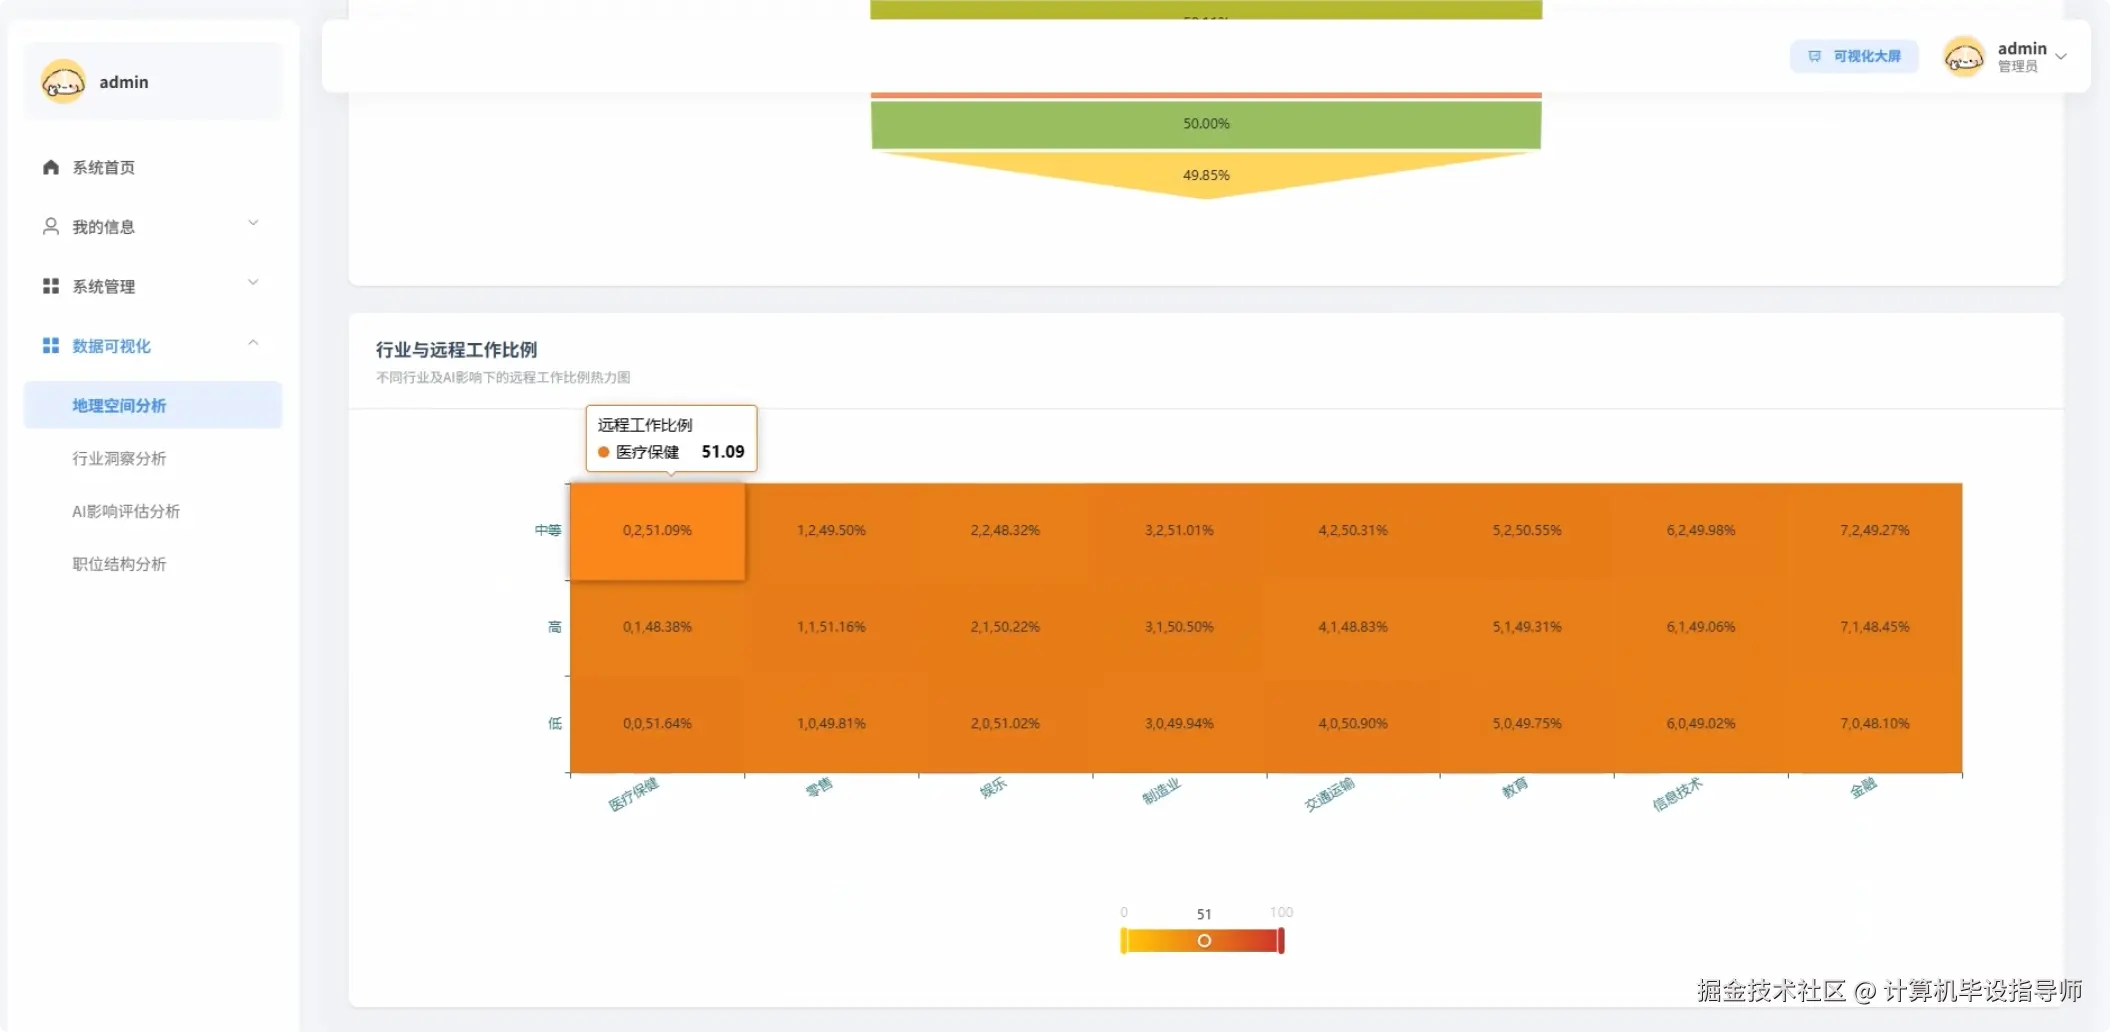Screen dimensions: 2110x1032
Task: Click heatmap cell 1,1,51.16%
Action: (831, 627)
